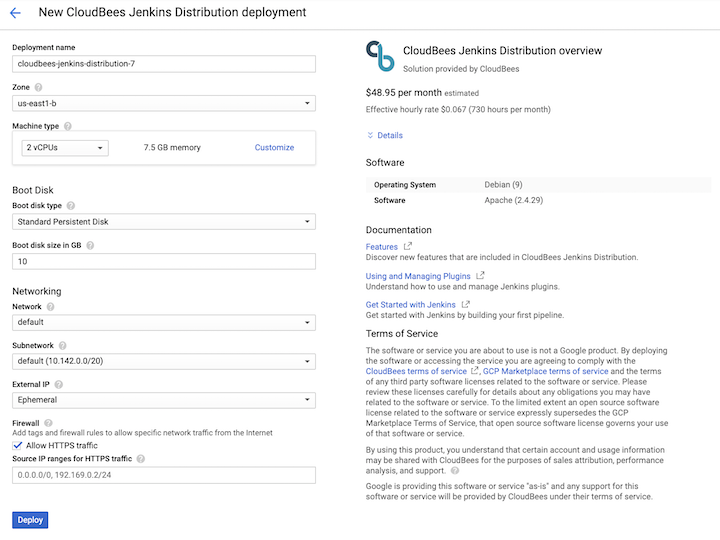The height and width of the screenshot is (540, 720).
Task: Click the help icon next to Zone
Action: coord(39,87)
